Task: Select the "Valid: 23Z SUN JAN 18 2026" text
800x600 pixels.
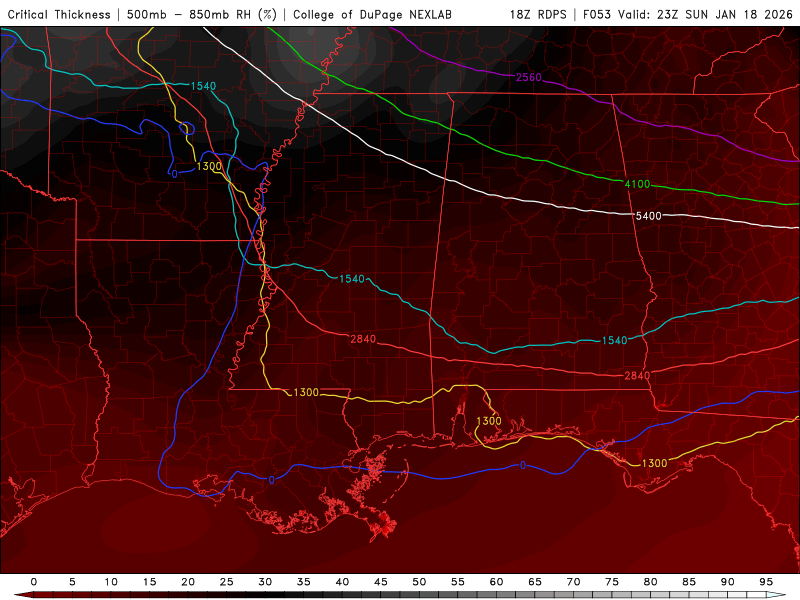Action: click(705, 14)
